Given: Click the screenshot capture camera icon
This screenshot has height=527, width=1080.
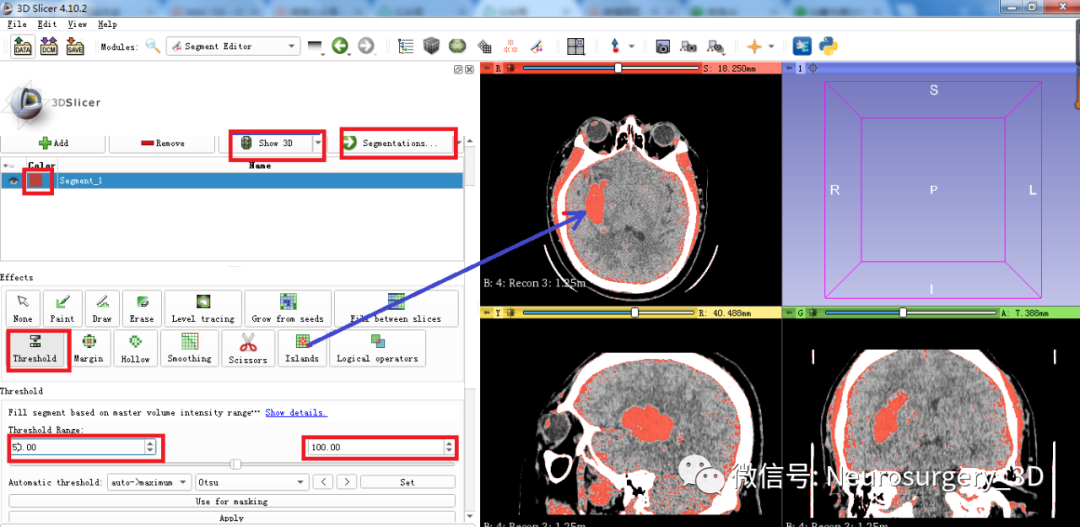Looking at the screenshot, I should (663, 46).
